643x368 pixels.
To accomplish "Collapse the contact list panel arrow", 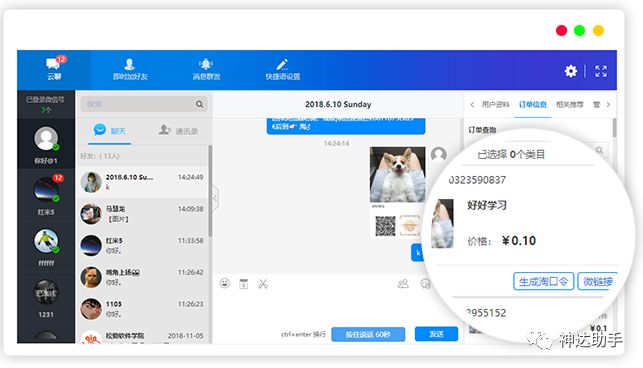I will pos(215,198).
